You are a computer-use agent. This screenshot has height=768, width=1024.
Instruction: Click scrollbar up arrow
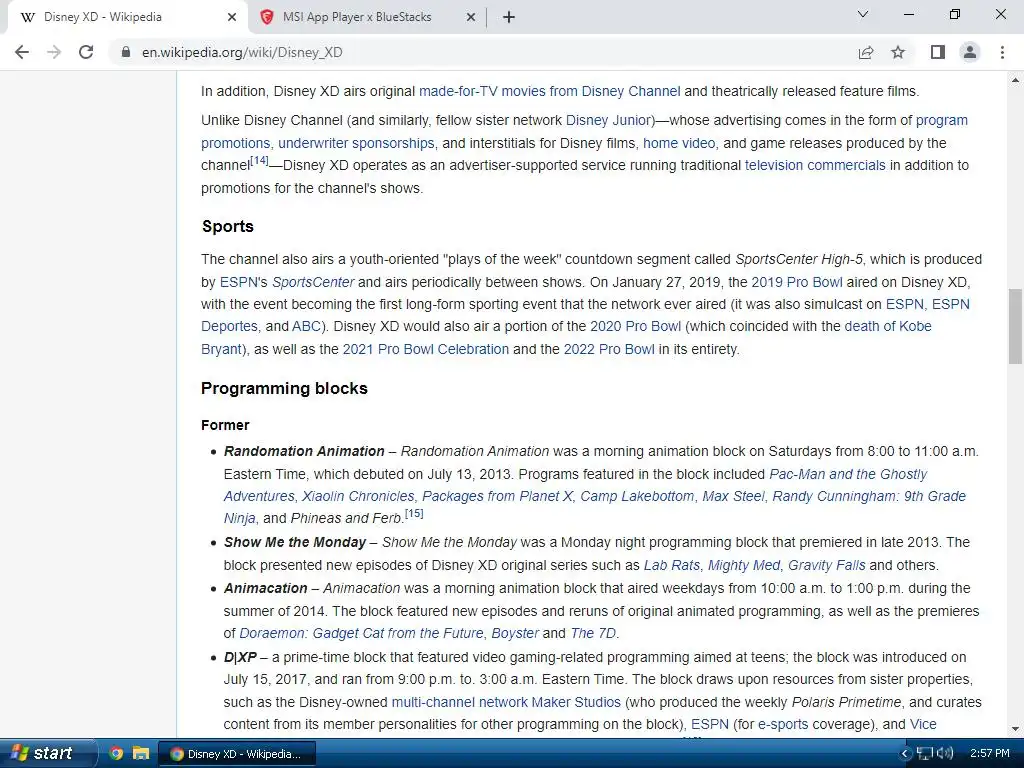coord(1015,80)
